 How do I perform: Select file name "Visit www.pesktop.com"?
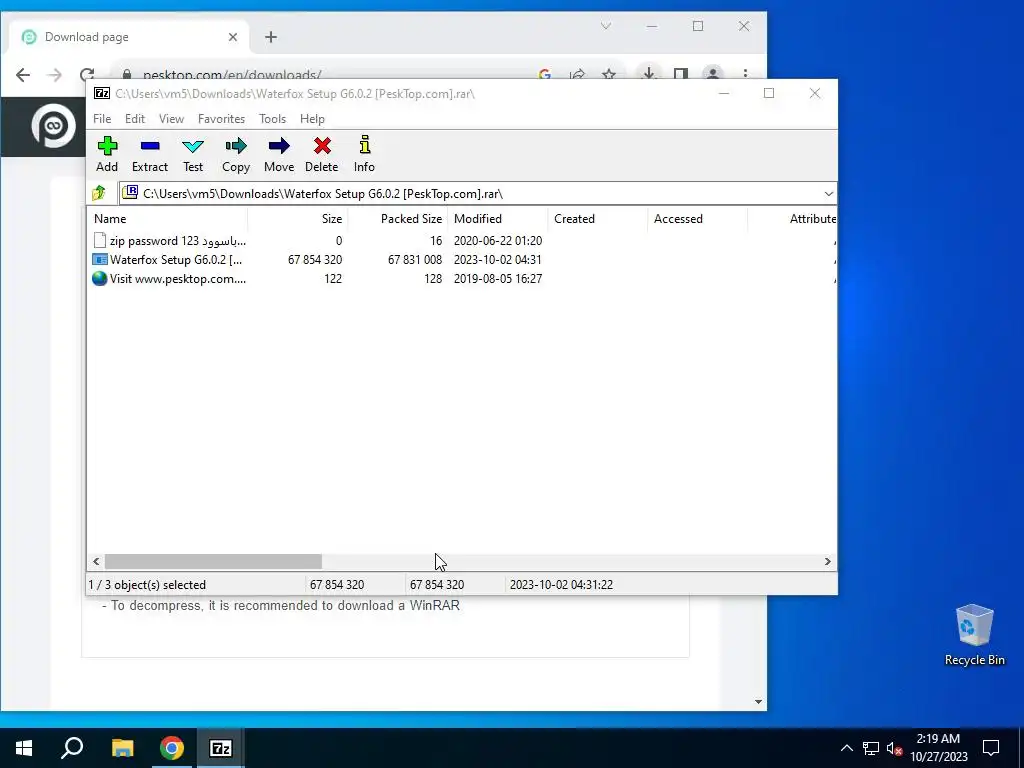click(178, 279)
